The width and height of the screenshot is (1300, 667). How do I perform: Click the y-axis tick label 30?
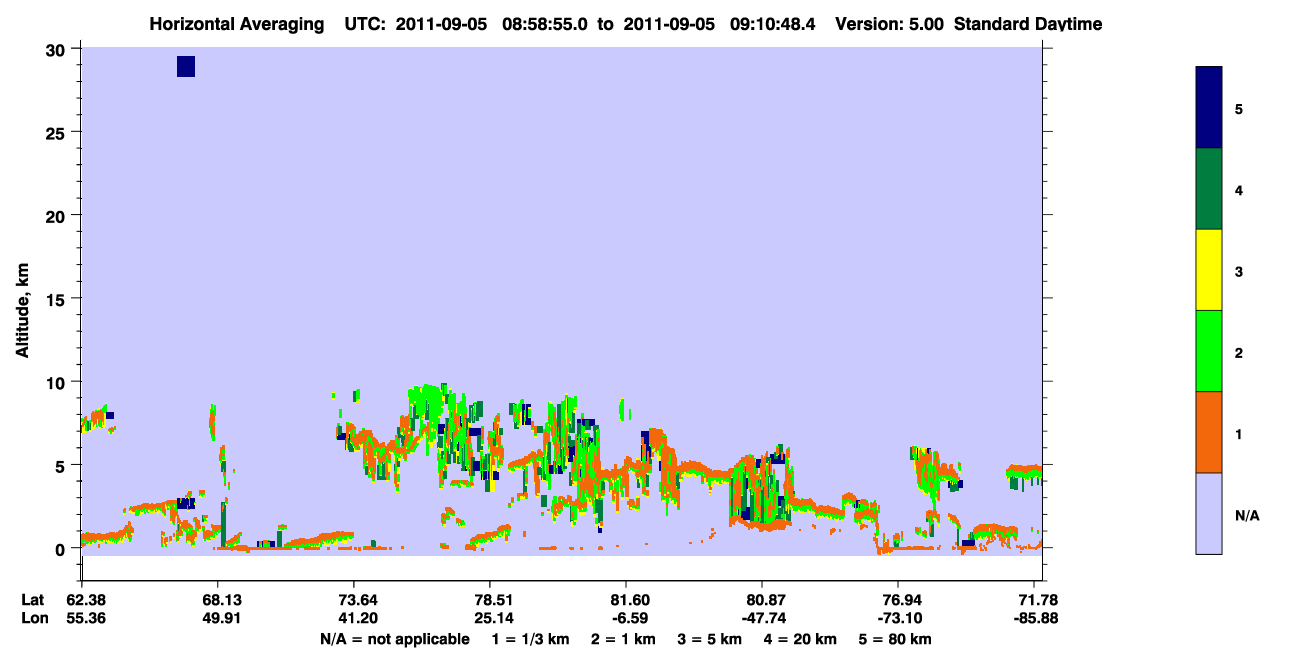[57, 49]
